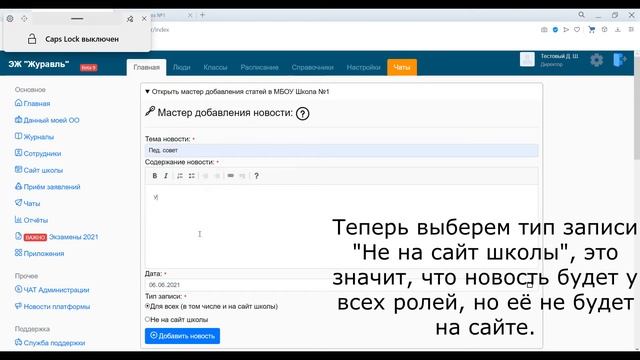Insert bulleted list in news content

191,176
